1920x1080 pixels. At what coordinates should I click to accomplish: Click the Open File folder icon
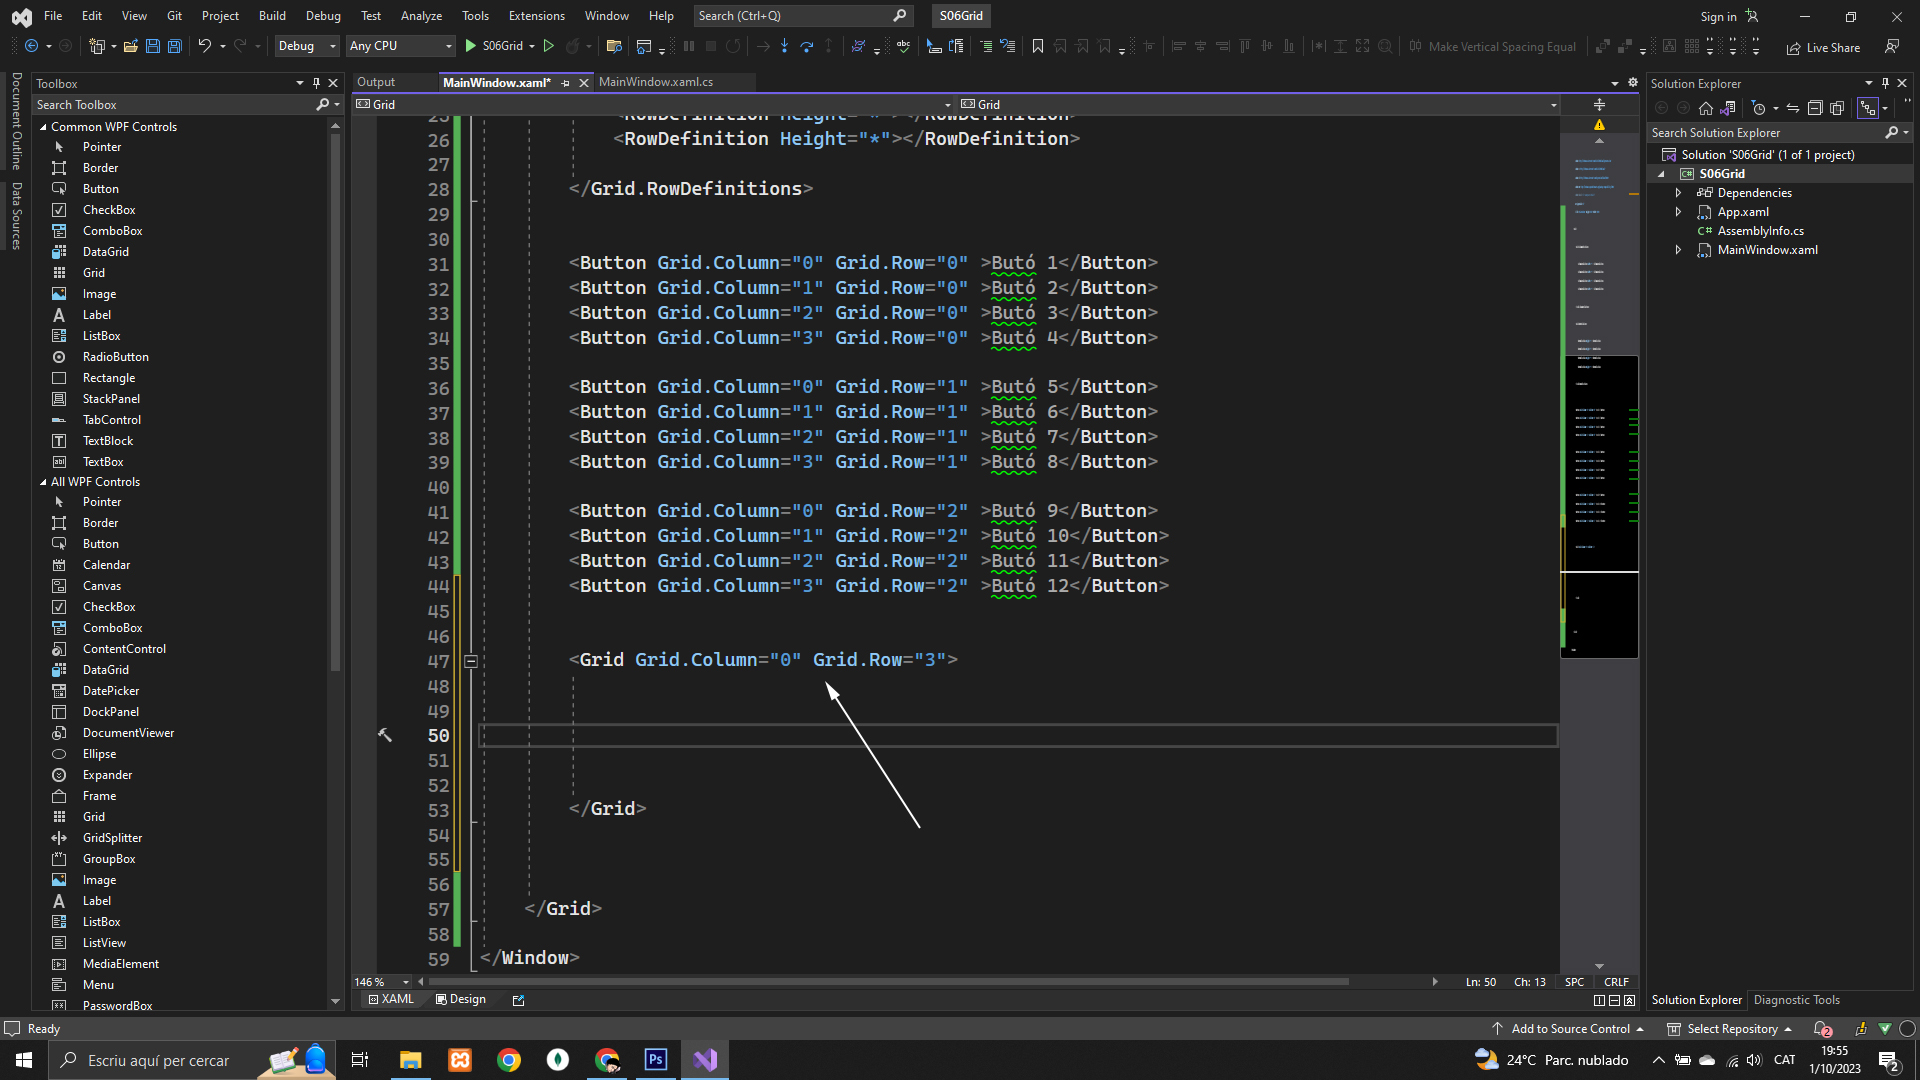(x=131, y=46)
